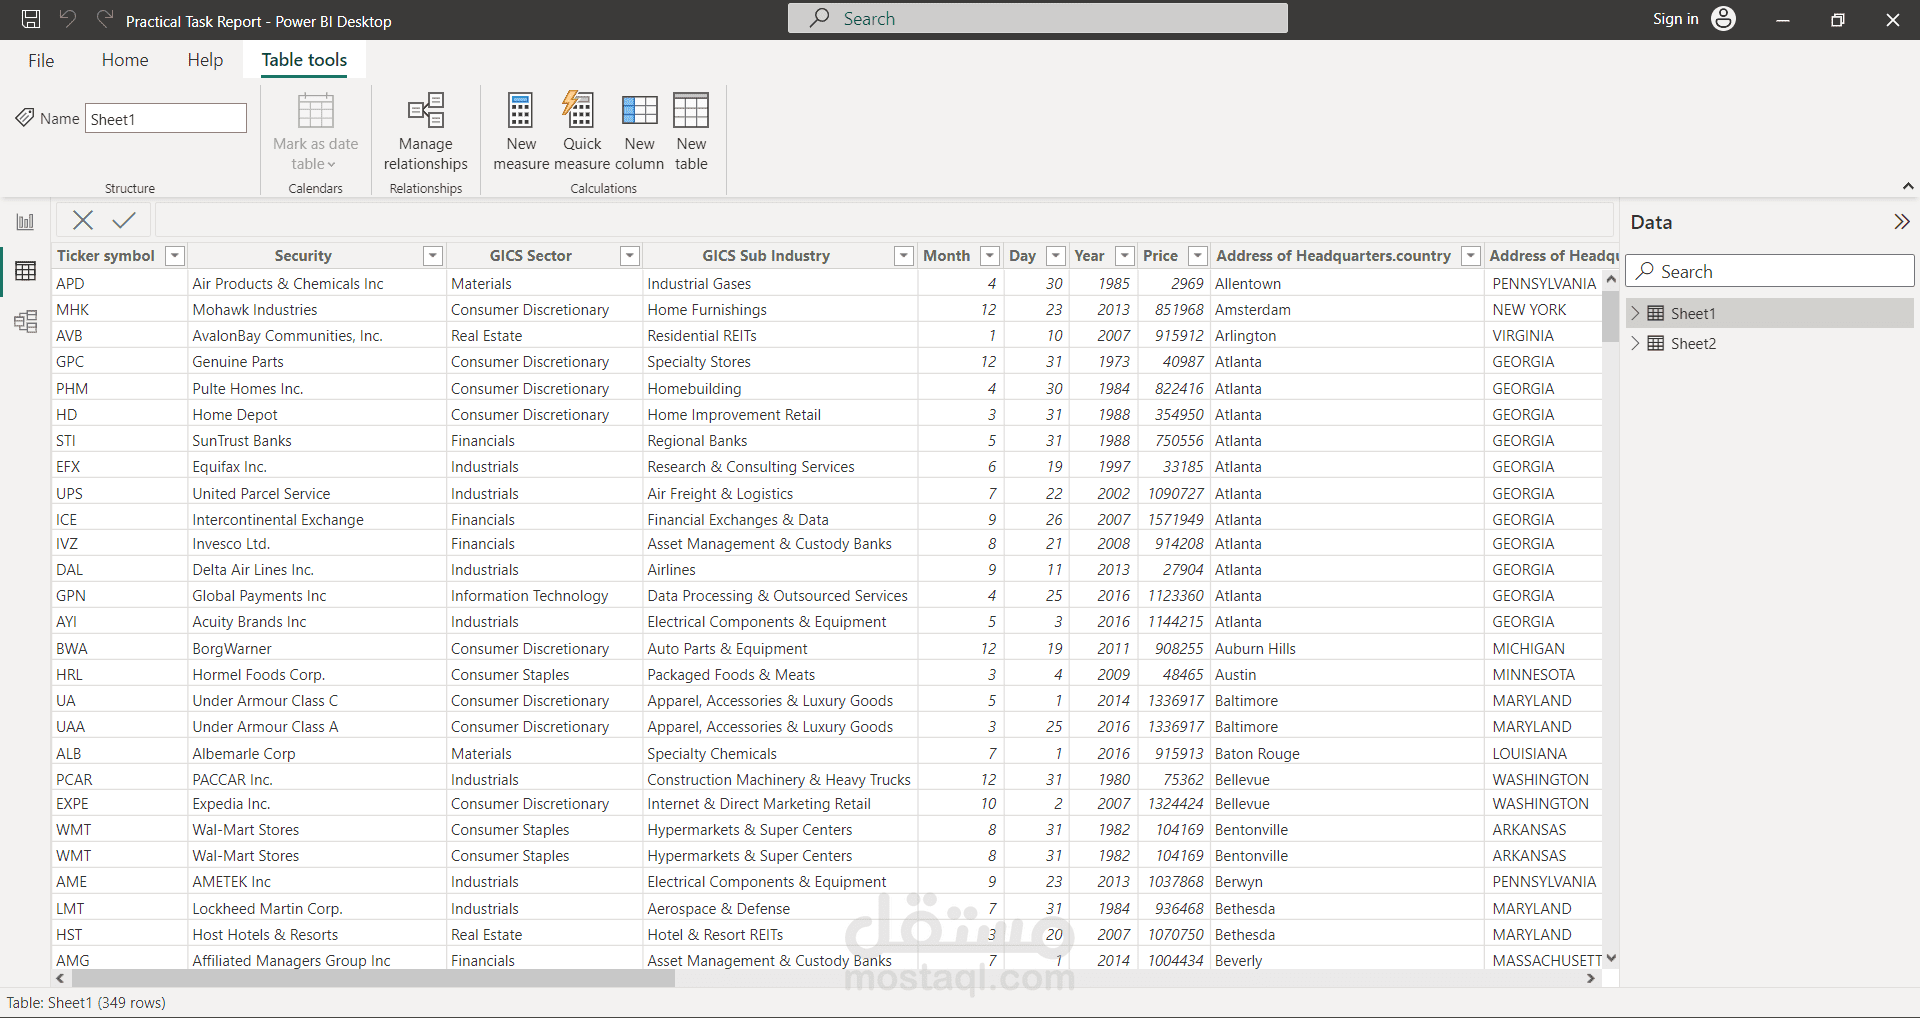Switch to Data table view icon
This screenshot has height=1018, width=1920.
pyautogui.click(x=25, y=271)
